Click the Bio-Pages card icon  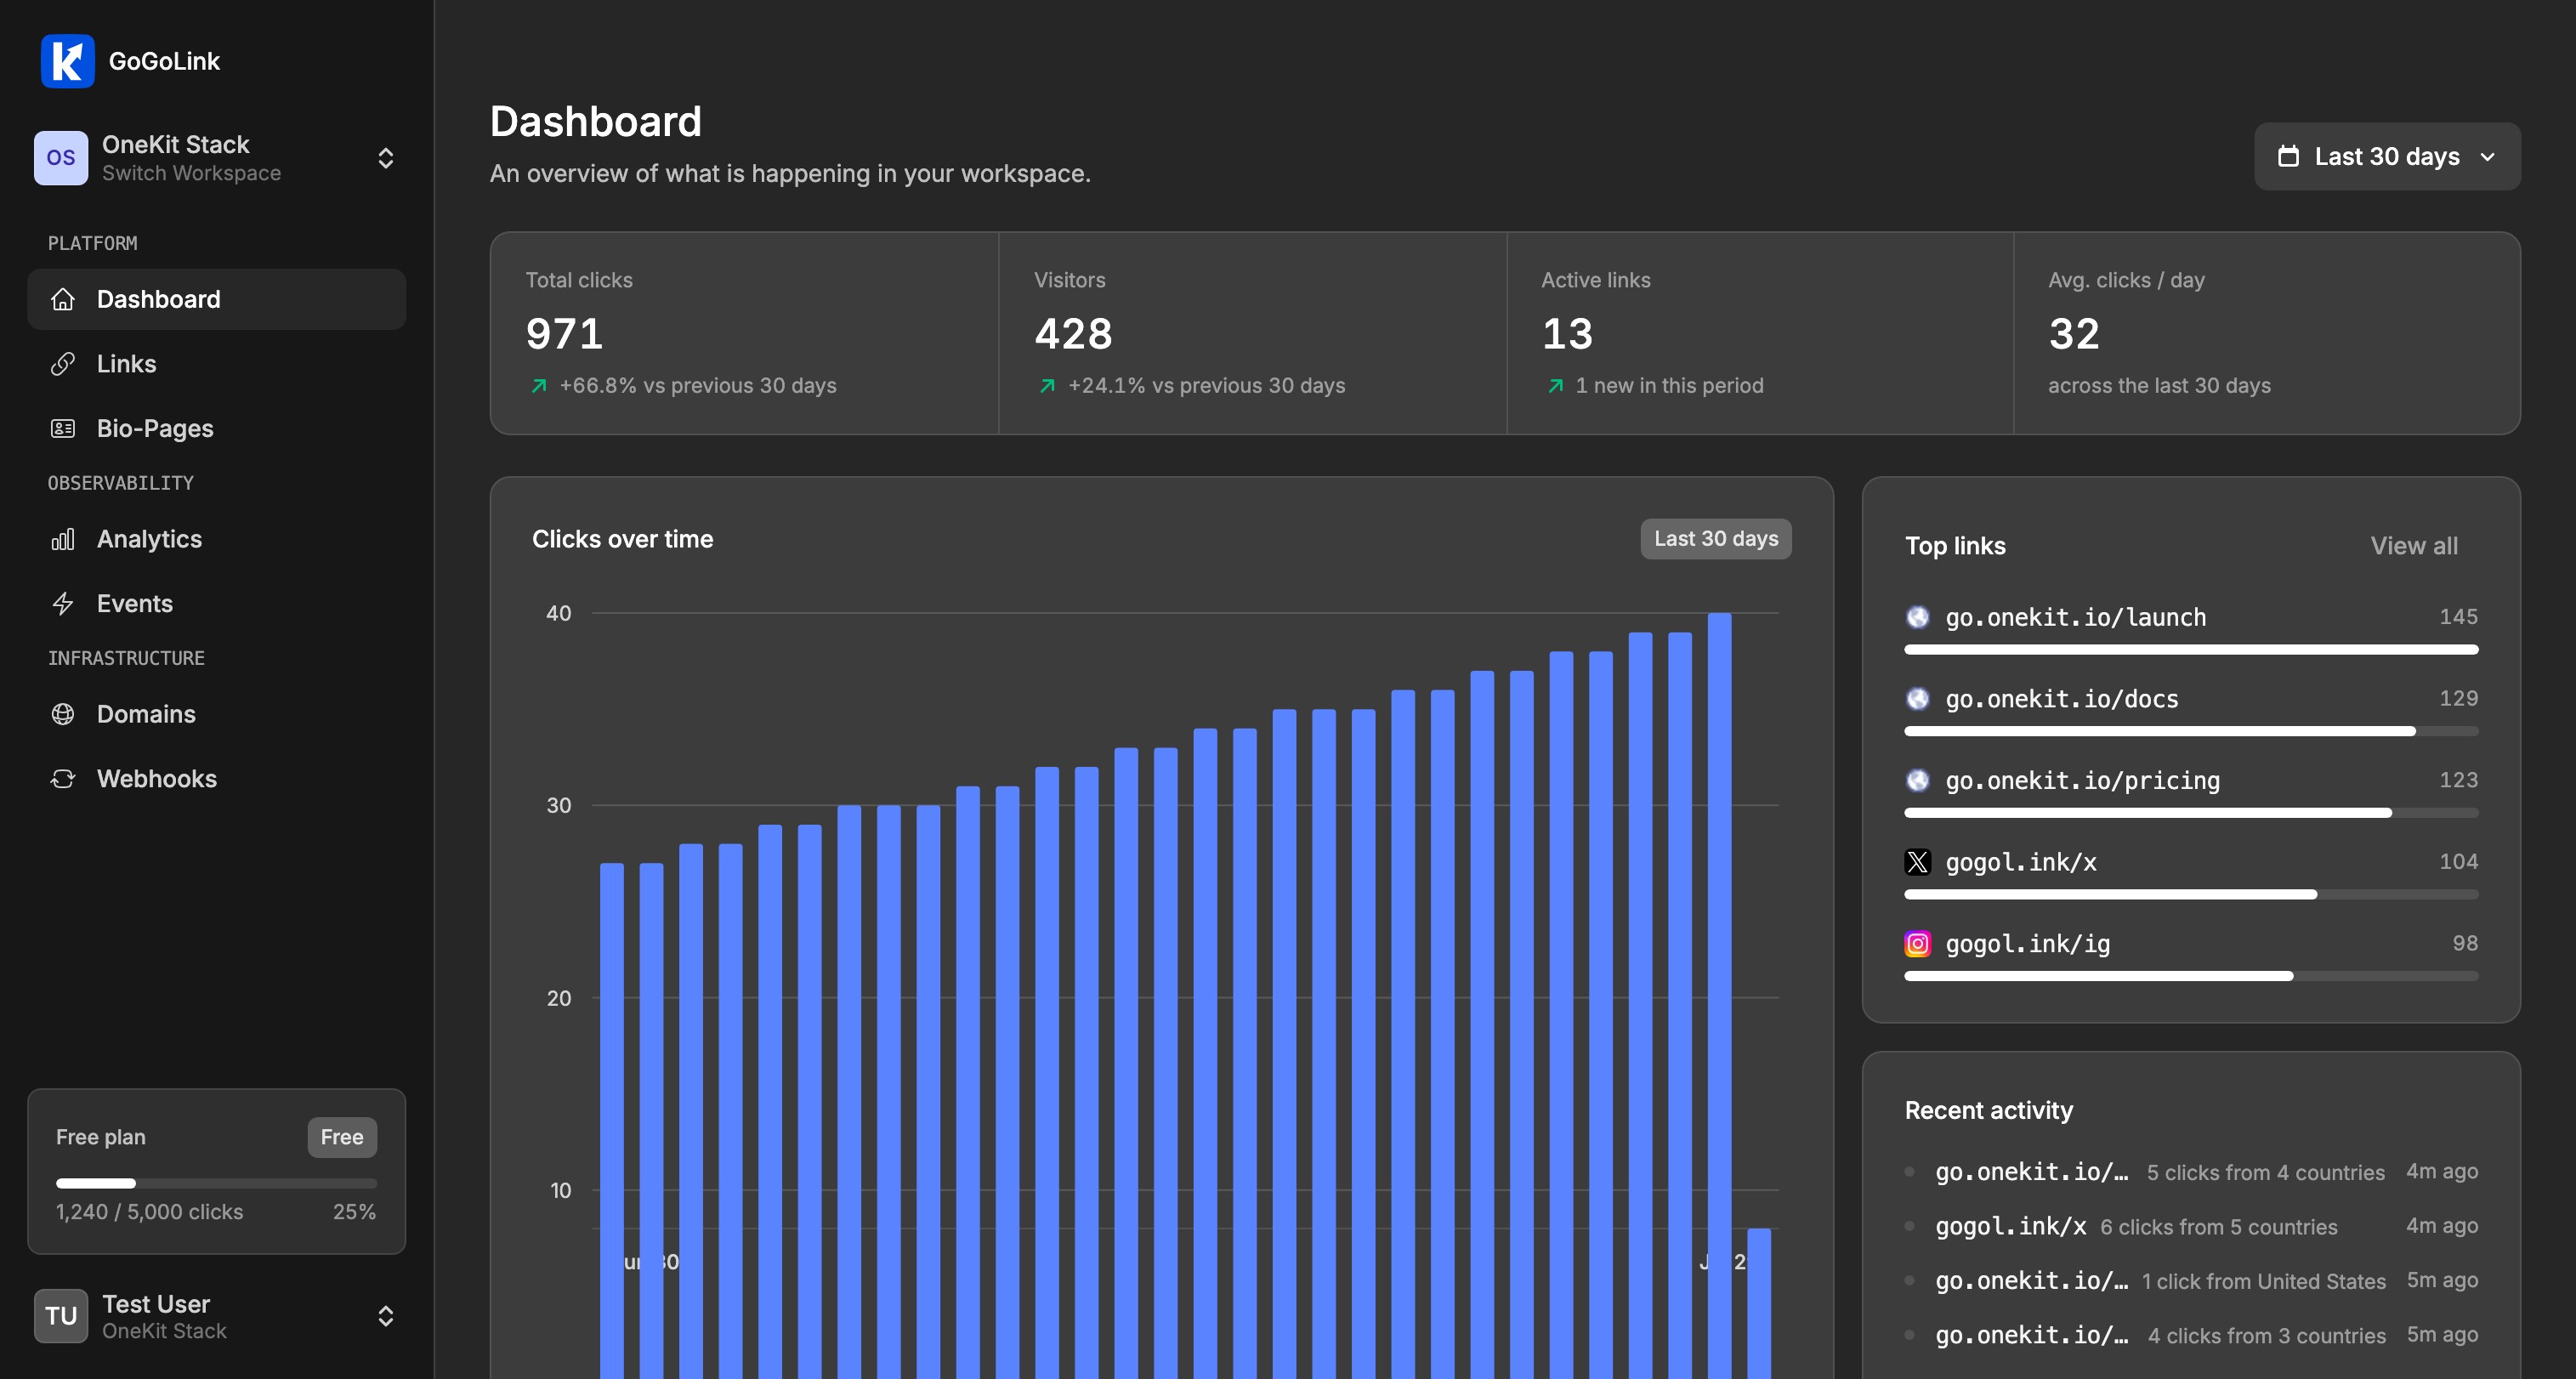(63, 428)
